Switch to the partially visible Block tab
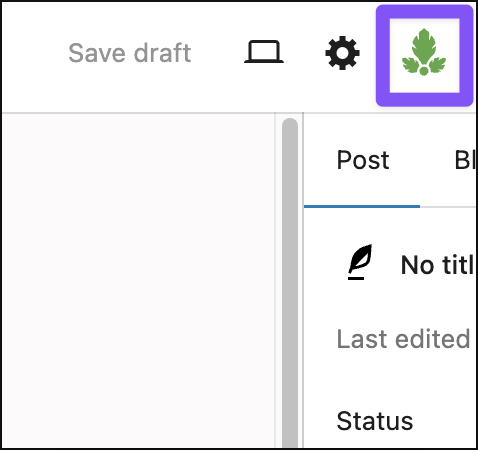Viewport: 478px width, 450px height. tap(465, 161)
